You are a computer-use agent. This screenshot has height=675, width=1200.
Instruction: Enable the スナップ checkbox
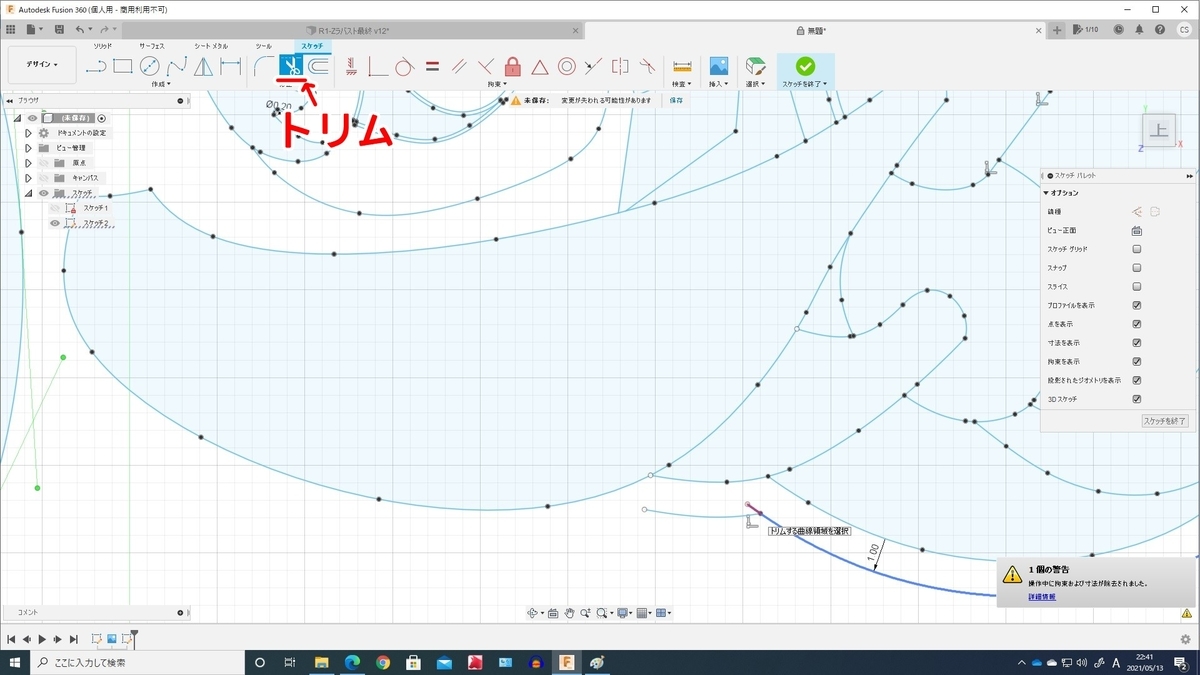tap(1137, 268)
